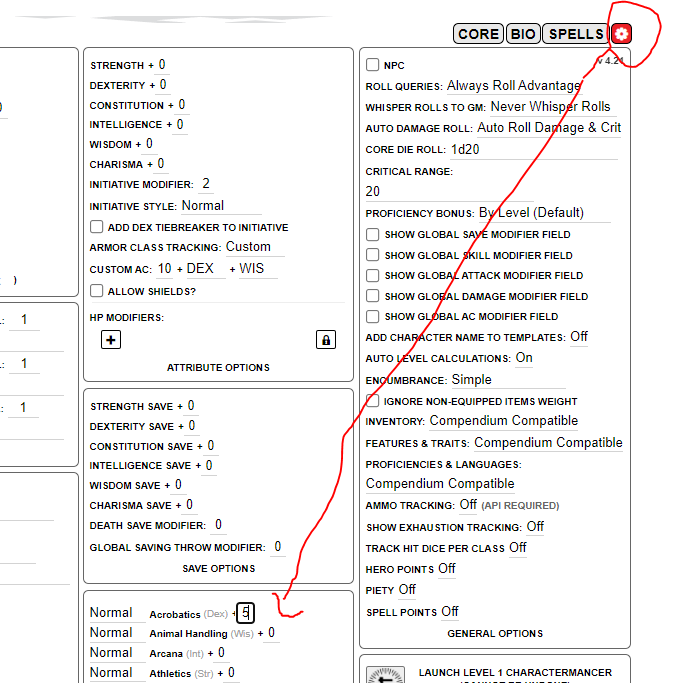Viewport: 697px width, 683px height.
Task: Switch to the CORE tab
Action: (478, 34)
